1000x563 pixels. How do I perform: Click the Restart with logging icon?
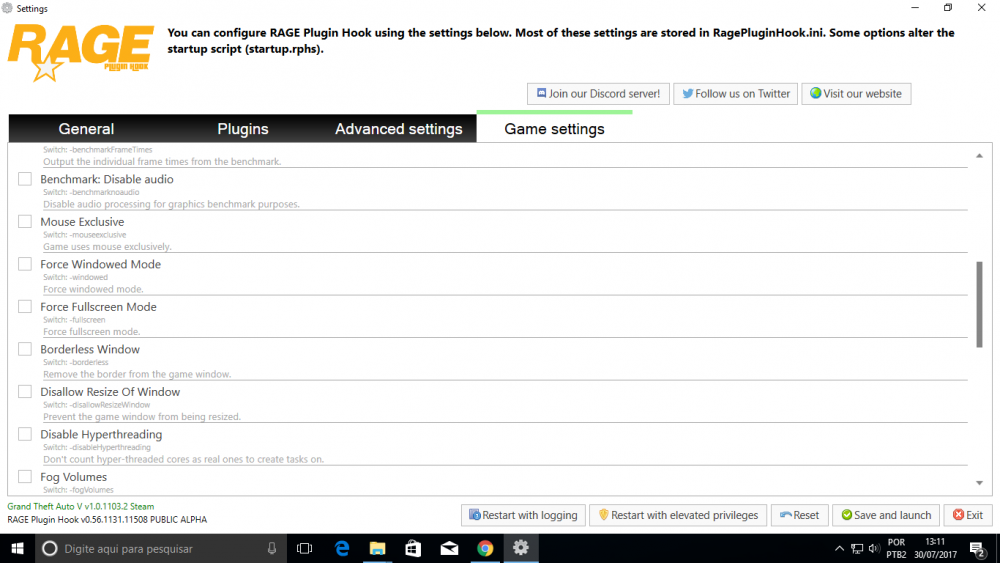pyautogui.click(x=474, y=515)
